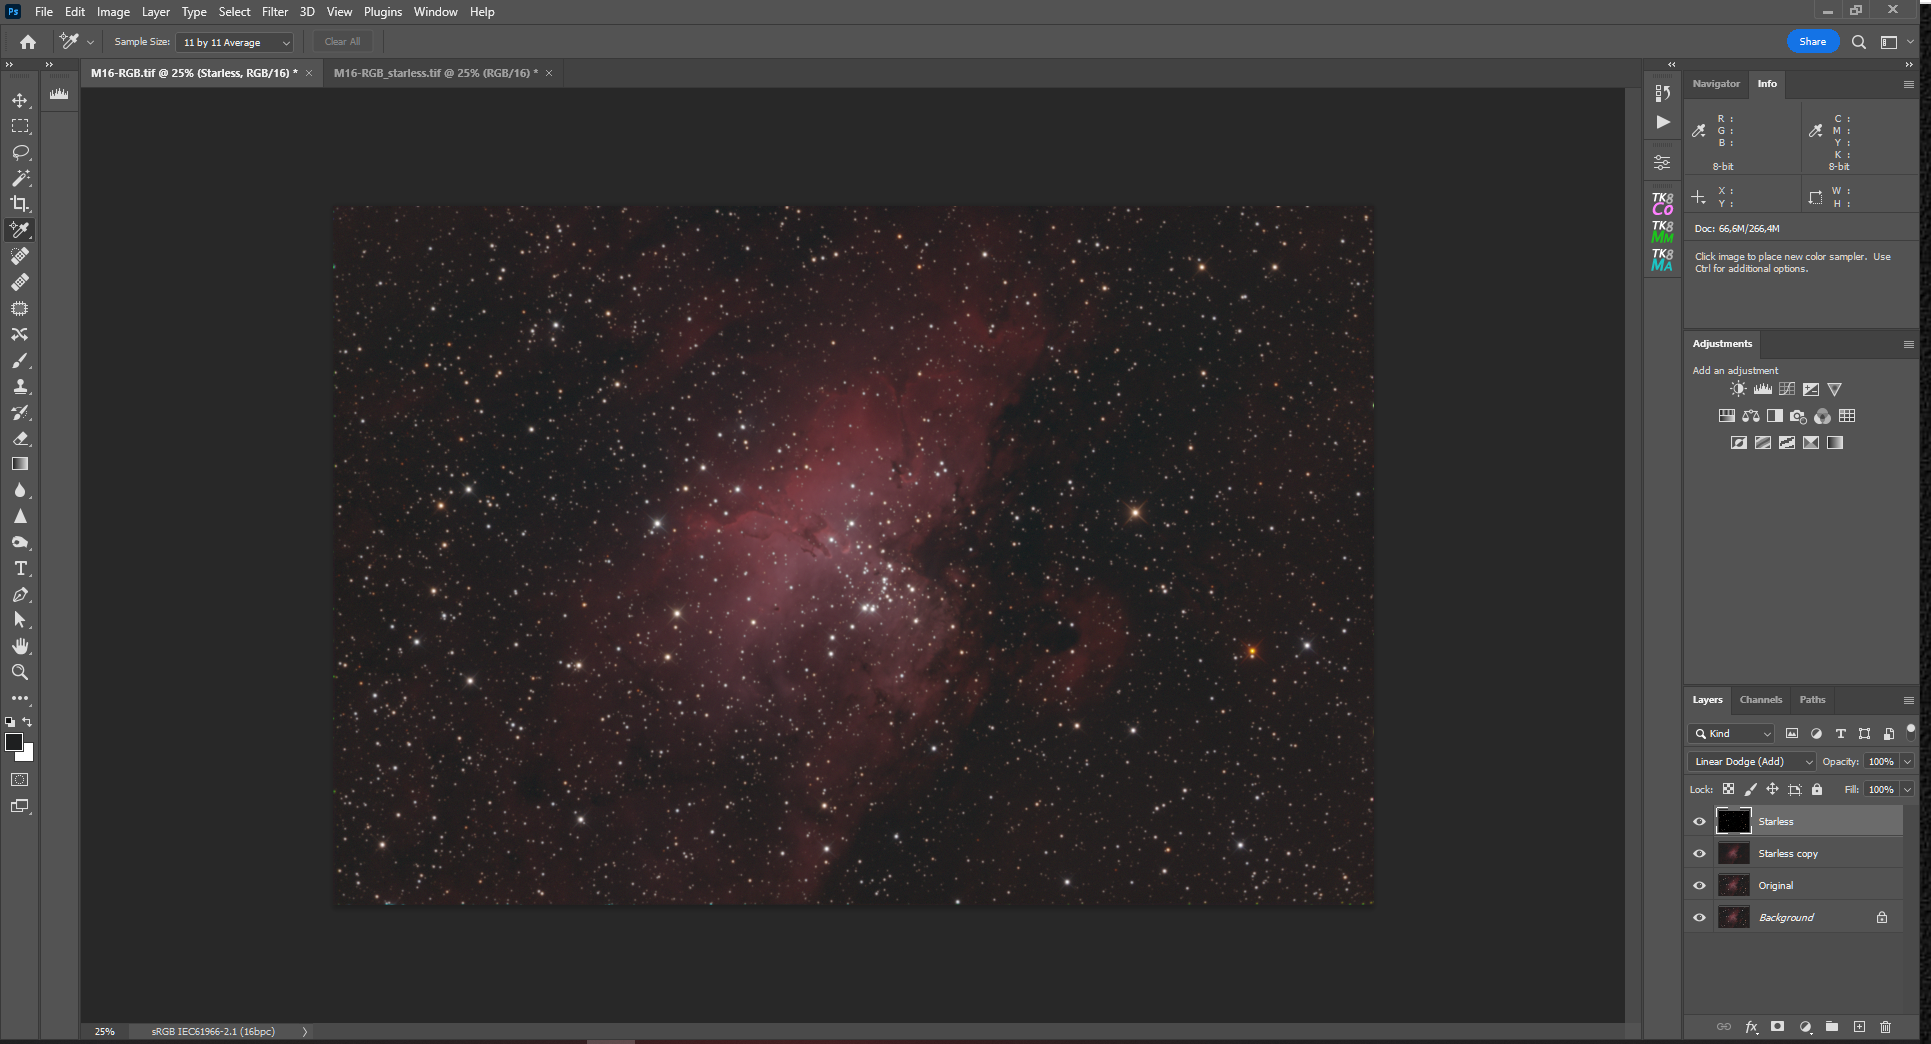This screenshot has width=1931, height=1044.
Task: Add a Brightness/Contrast adjustment
Action: point(1738,389)
